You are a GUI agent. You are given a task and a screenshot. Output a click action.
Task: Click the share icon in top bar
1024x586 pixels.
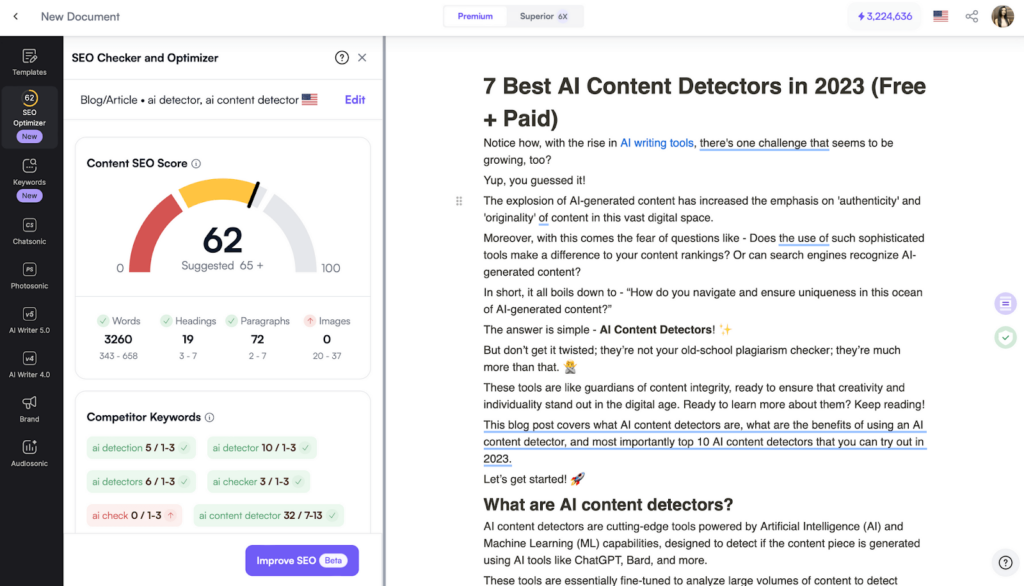972,16
